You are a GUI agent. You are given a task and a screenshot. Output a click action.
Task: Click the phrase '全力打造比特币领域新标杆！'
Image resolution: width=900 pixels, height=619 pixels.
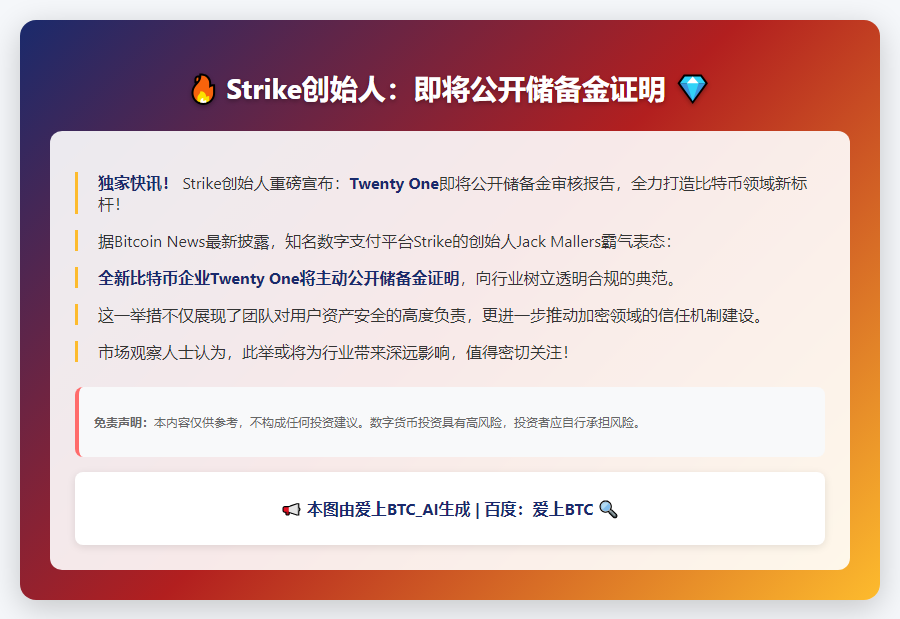[452, 194]
